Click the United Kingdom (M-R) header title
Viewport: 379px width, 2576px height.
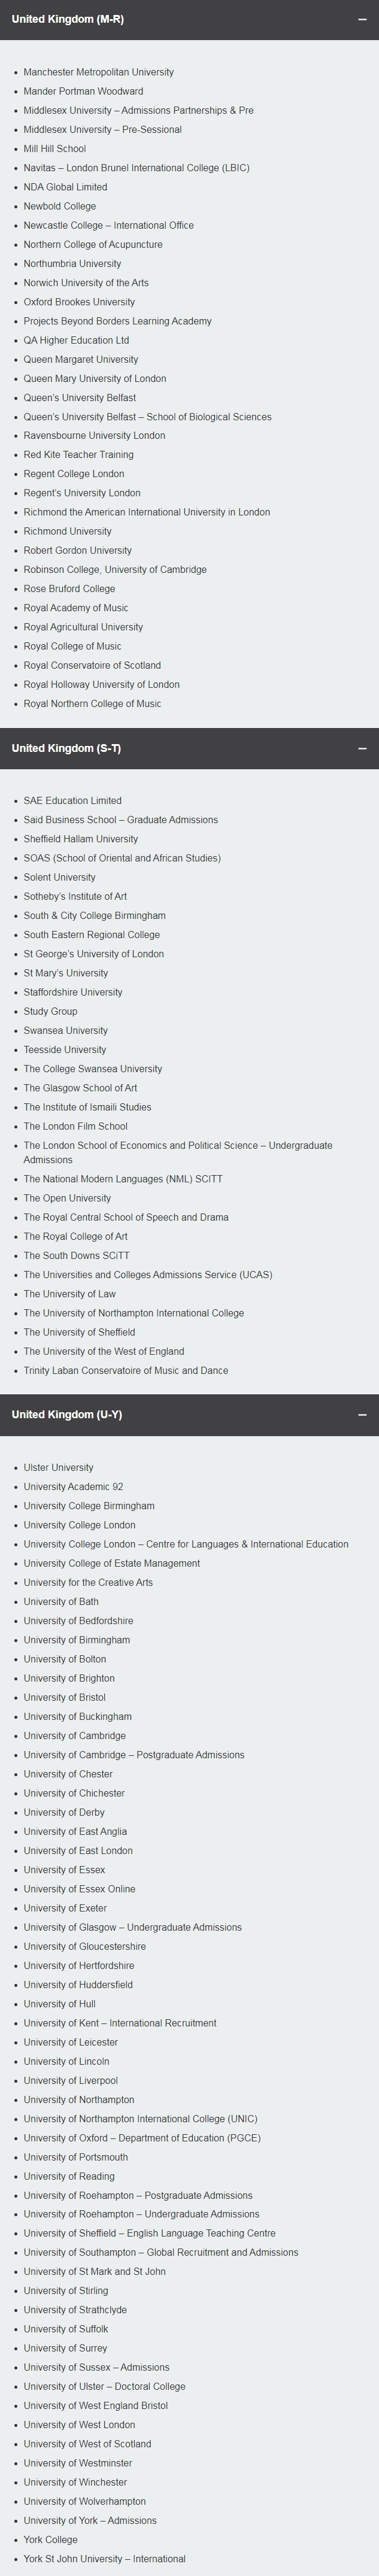[67, 19]
